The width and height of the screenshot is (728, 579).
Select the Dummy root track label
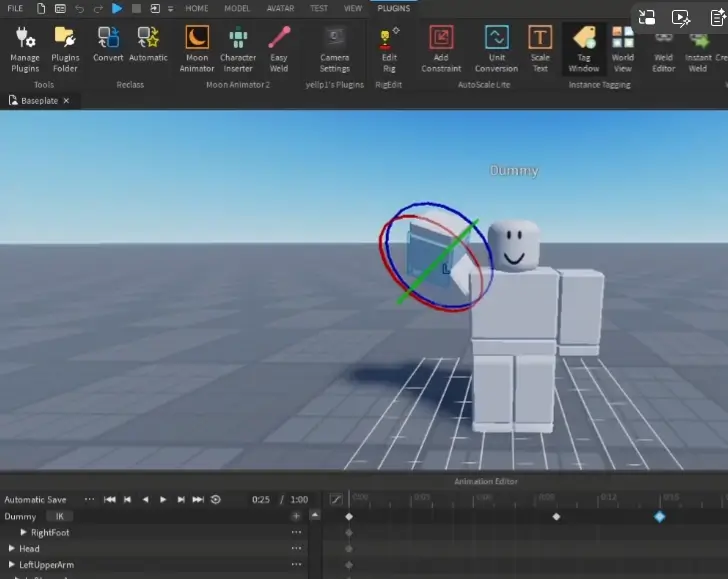20,516
